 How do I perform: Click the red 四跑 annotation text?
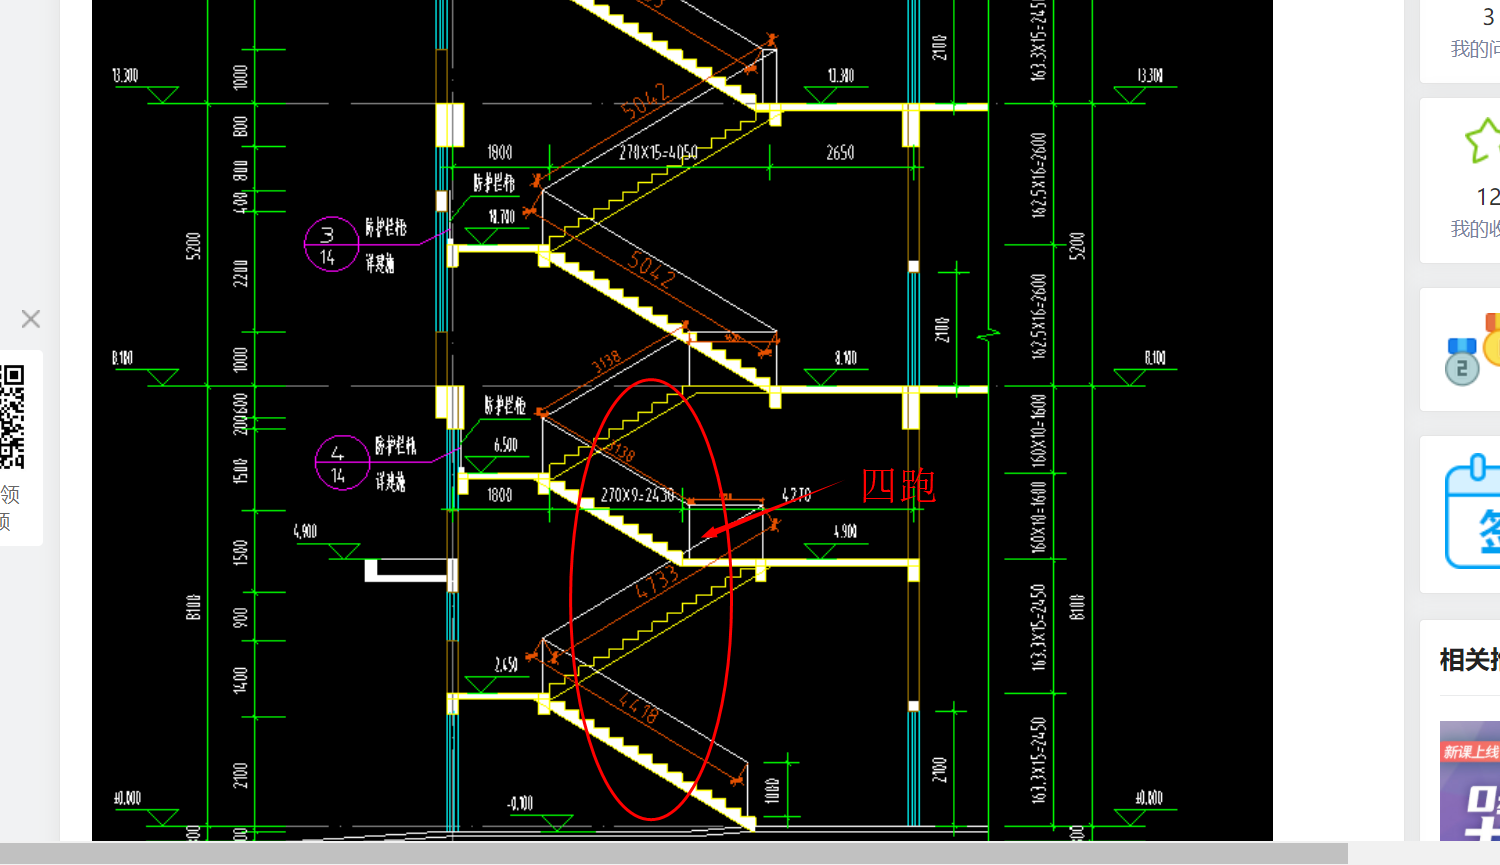point(898,486)
